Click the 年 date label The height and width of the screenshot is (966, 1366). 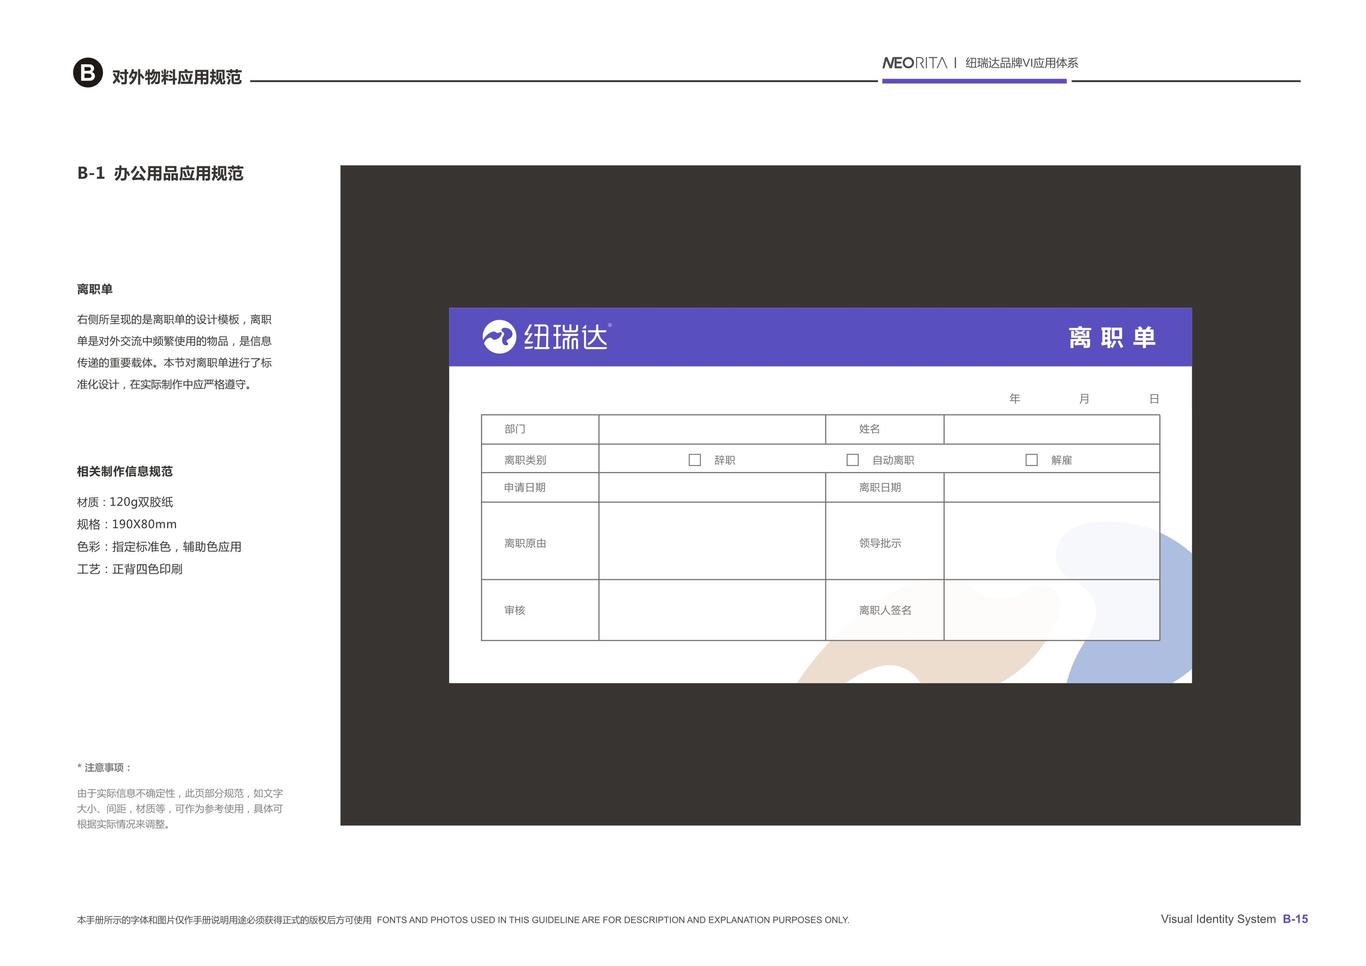pyautogui.click(x=1015, y=399)
